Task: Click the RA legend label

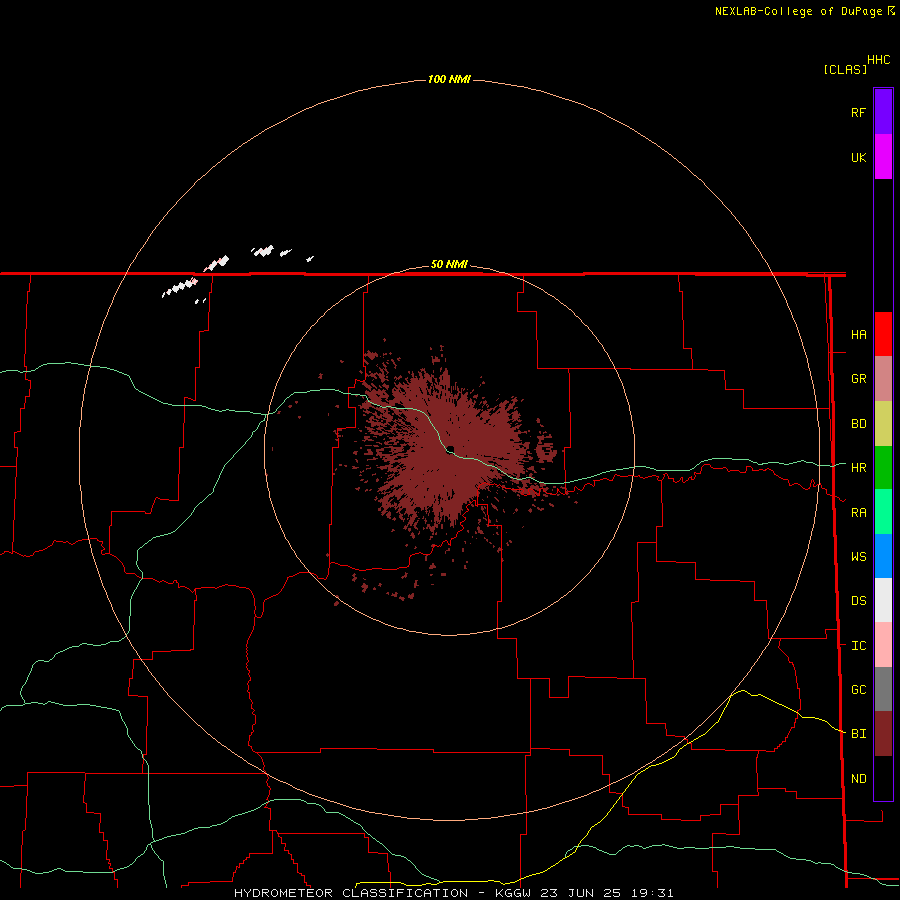Action: pyautogui.click(x=858, y=512)
